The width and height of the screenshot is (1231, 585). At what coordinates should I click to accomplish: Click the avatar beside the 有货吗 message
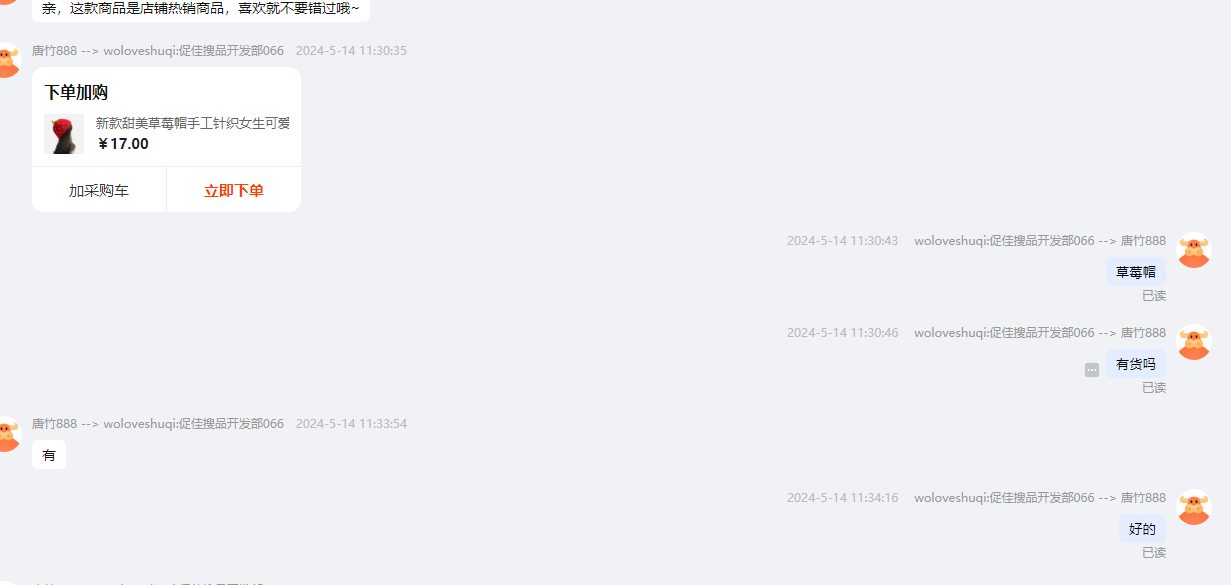(x=1194, y=342)
